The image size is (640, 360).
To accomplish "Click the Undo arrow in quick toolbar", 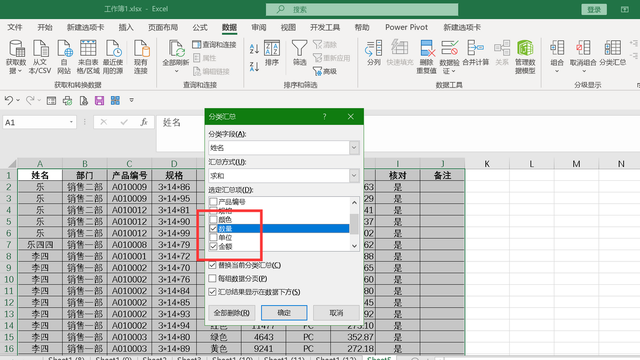I will [9, 100].
